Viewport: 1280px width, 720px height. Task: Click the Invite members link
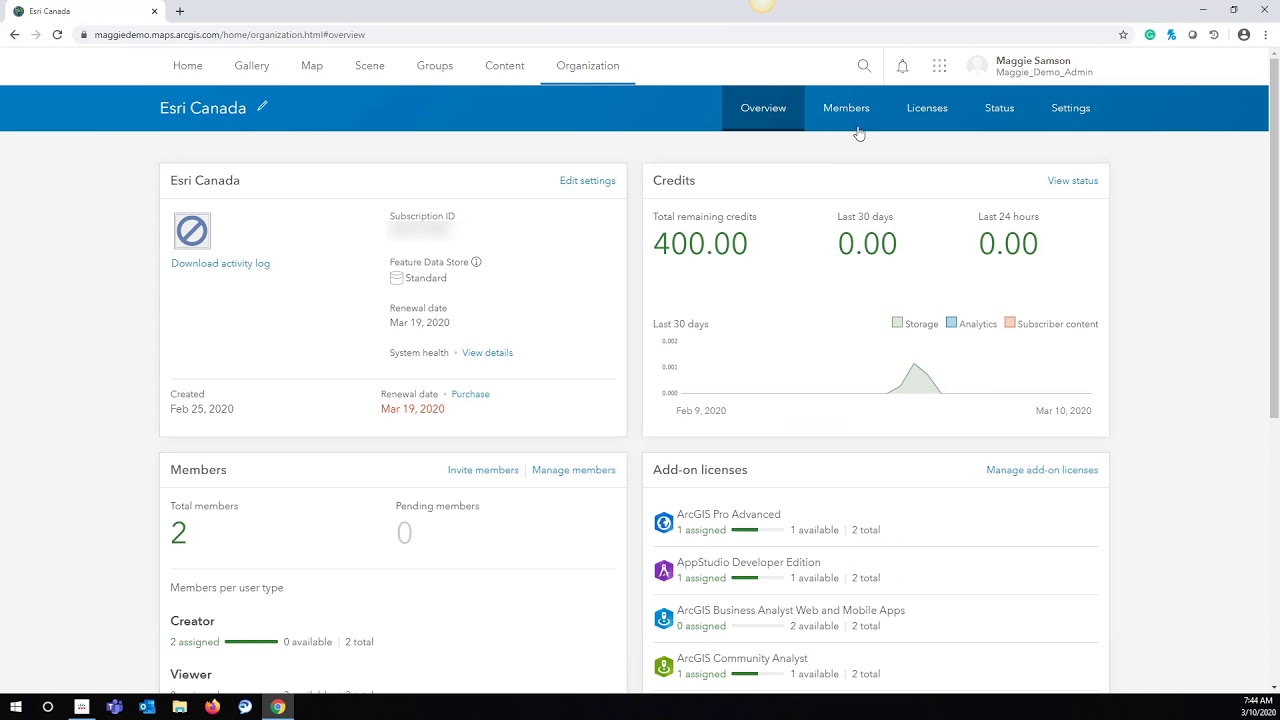[x=483, y=470]
